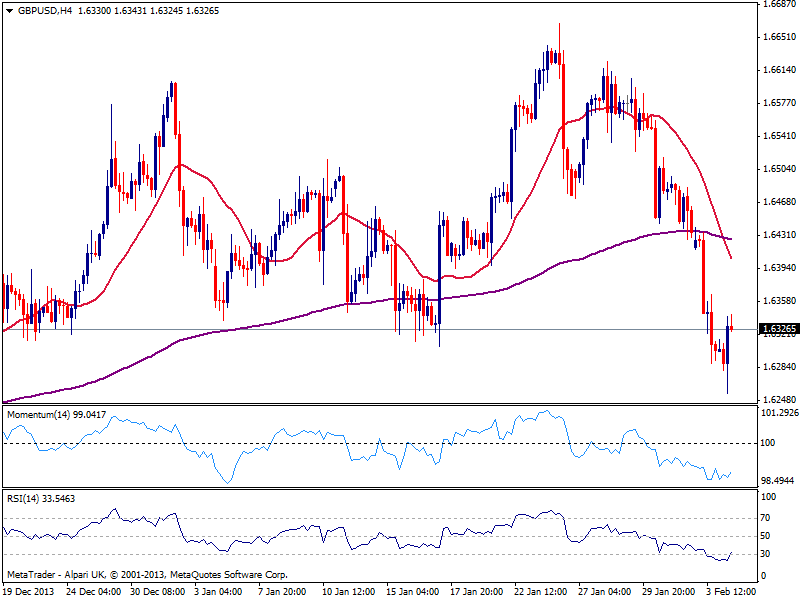Click the 1.62480 price axis label
This screenshot has width=800, height=600.
(x=779, y=399)
